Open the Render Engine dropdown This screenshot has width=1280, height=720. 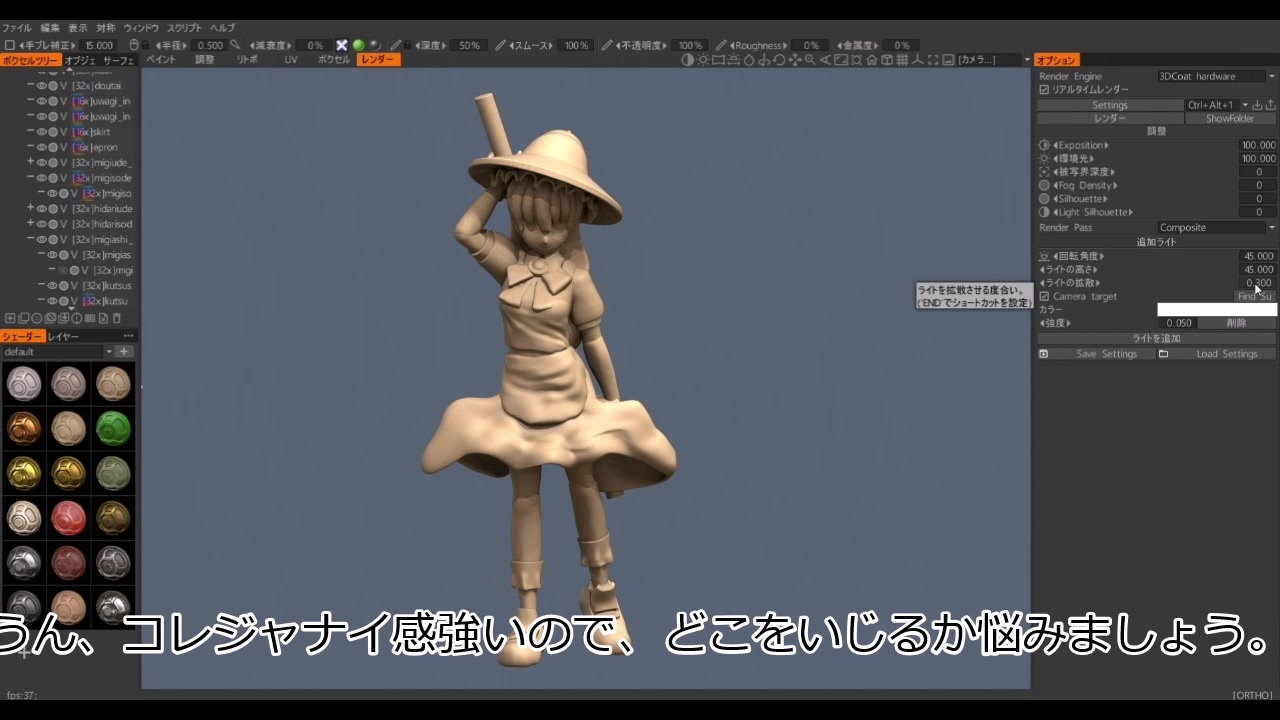(1216, 76)
